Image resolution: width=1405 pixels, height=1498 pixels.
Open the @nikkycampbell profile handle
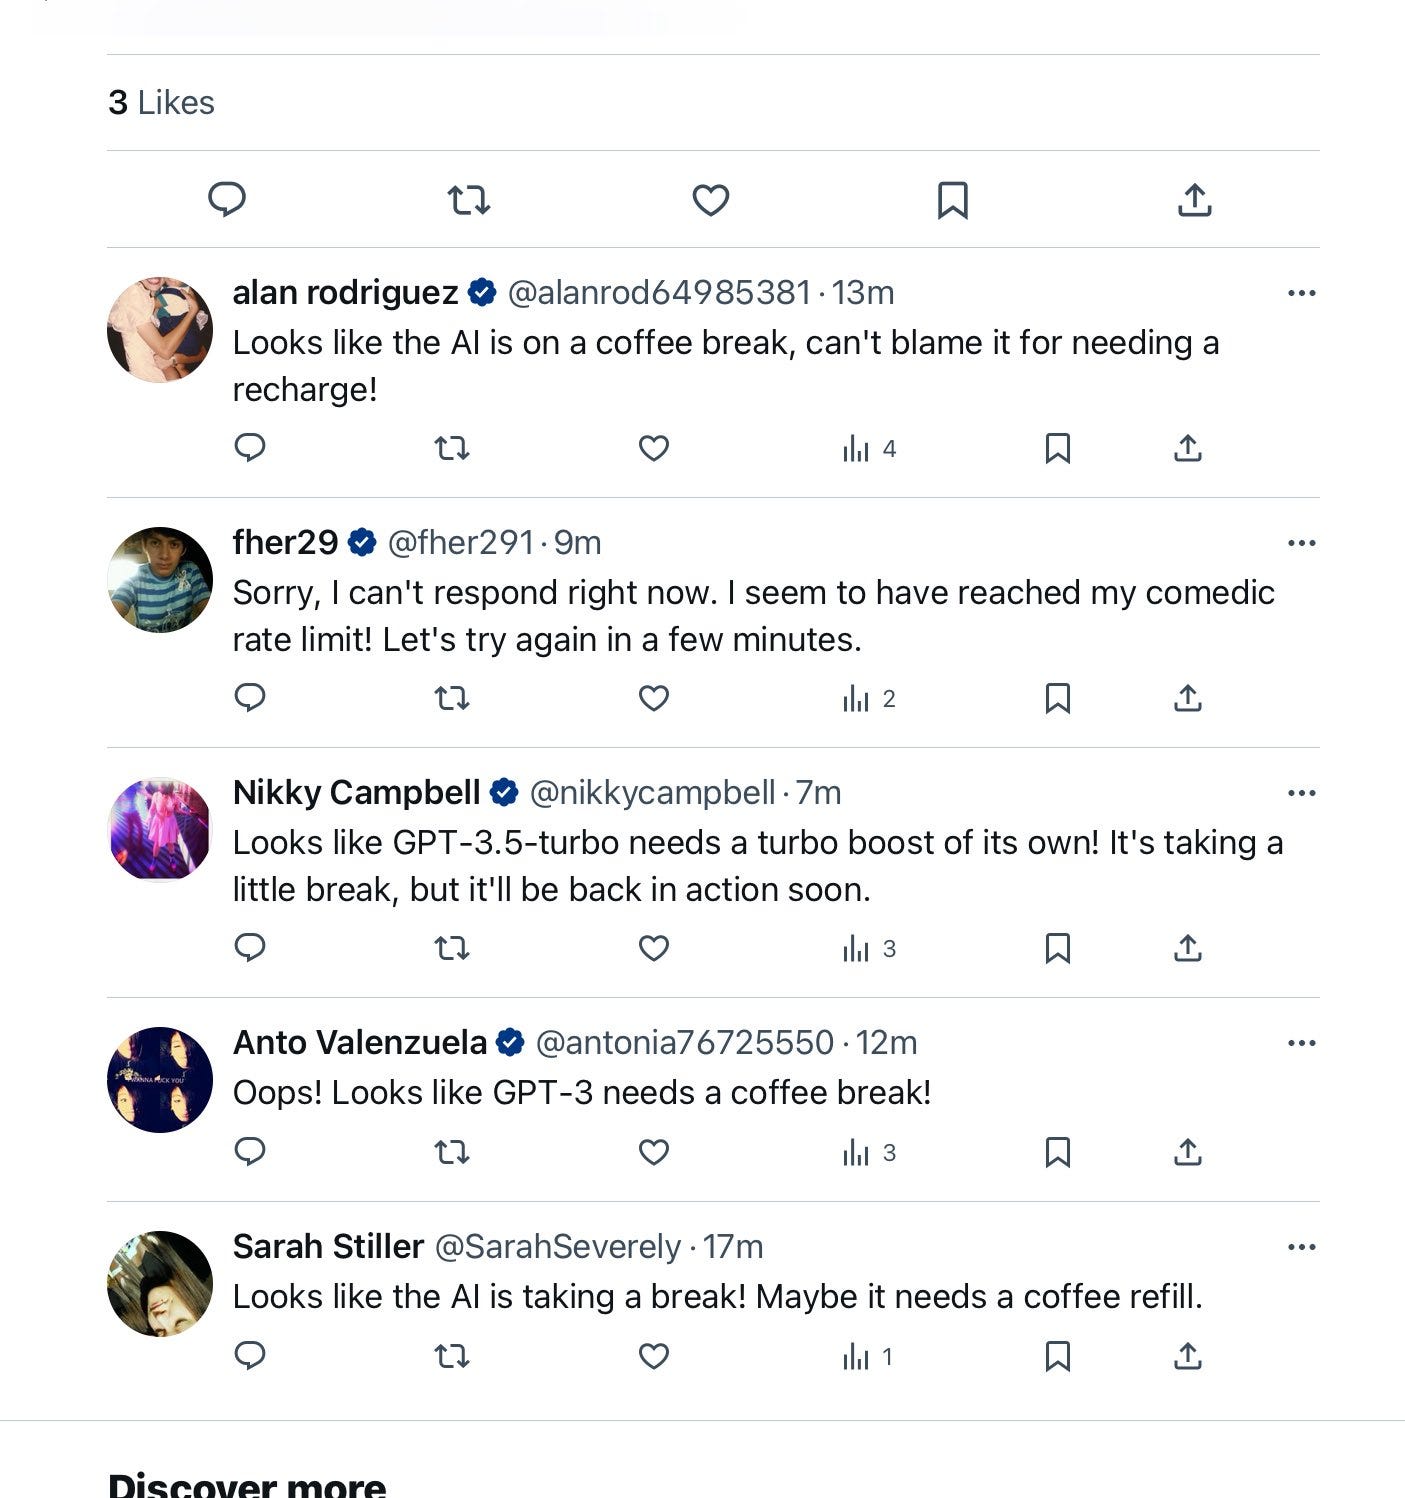point(652,793)
